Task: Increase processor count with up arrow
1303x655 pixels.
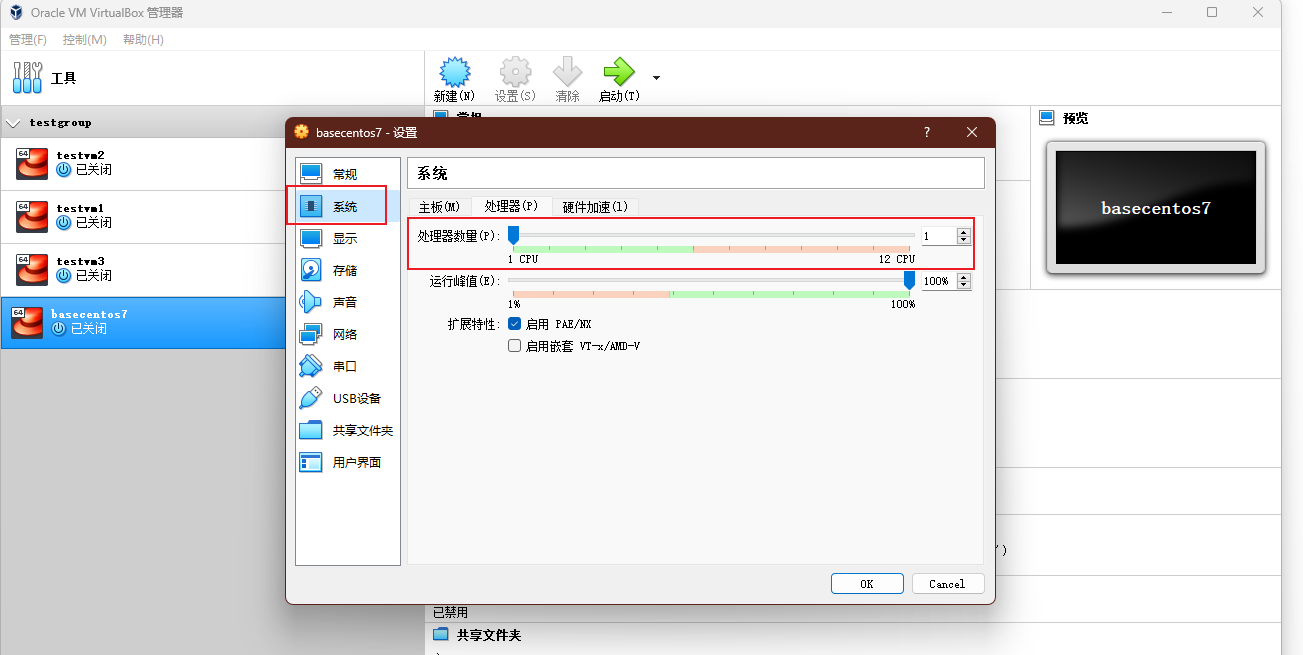Action: coord(964,232)
